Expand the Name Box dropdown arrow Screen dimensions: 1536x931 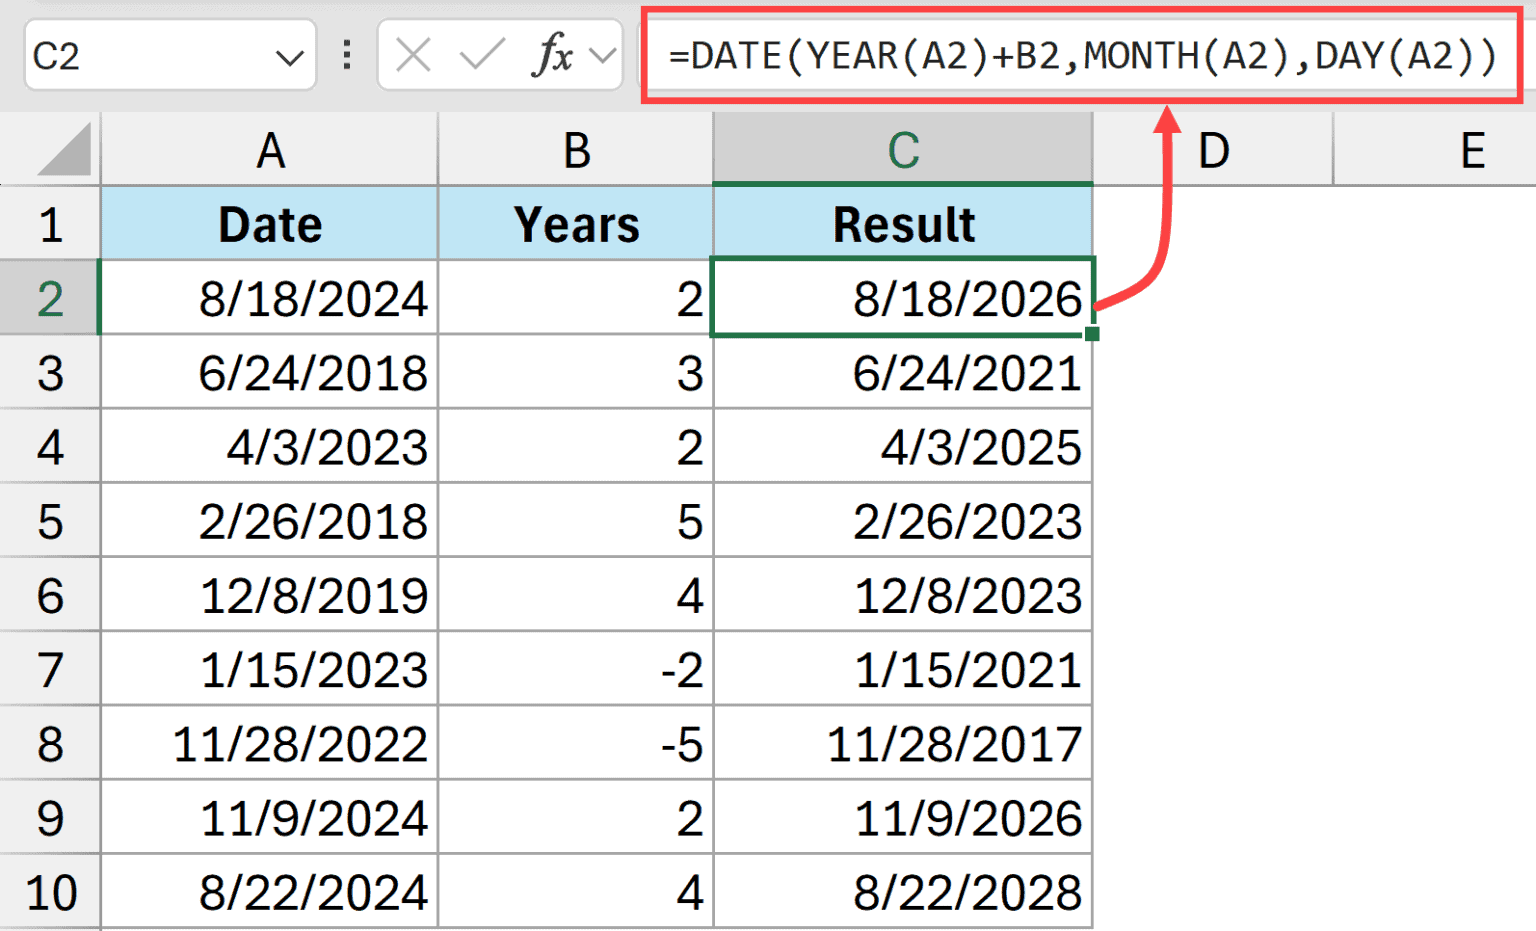point(289,58)
